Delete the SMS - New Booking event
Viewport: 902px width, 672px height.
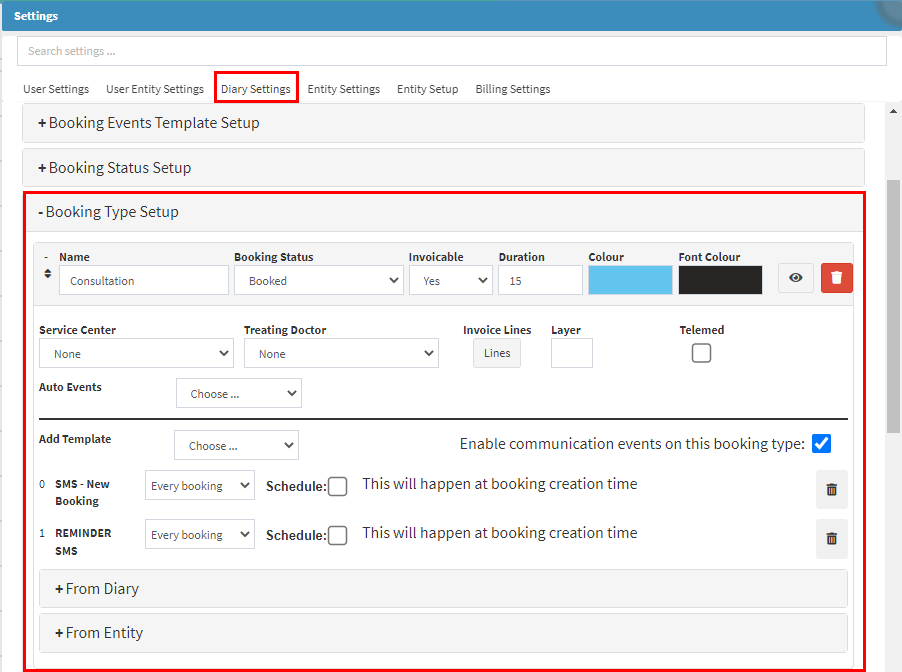click(x=831, y=490)
